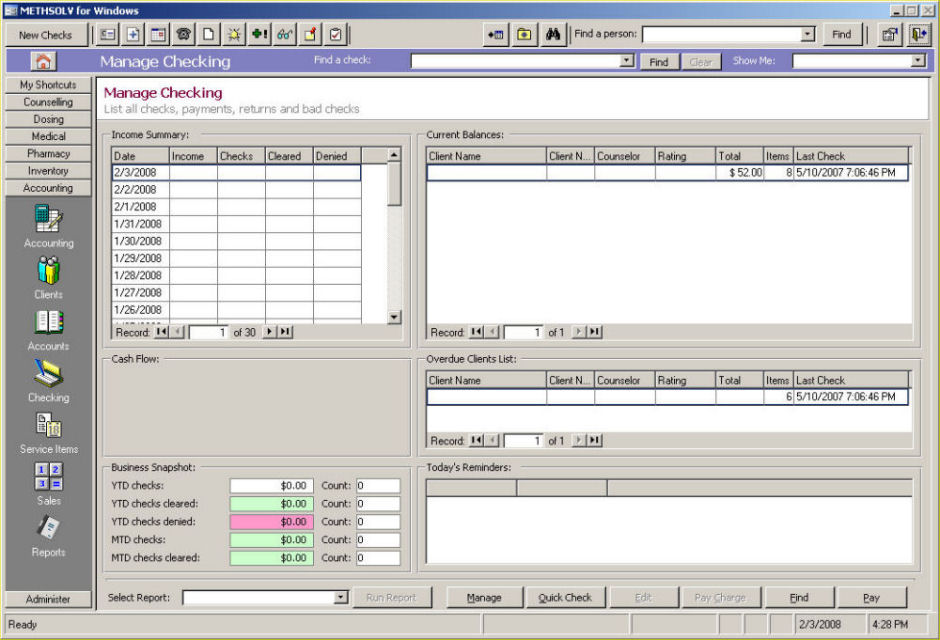The height and width of the screenshot is (640, 940).
Task: Click the eyeglasses icon in the toolbar
Action: click(285, 35)
